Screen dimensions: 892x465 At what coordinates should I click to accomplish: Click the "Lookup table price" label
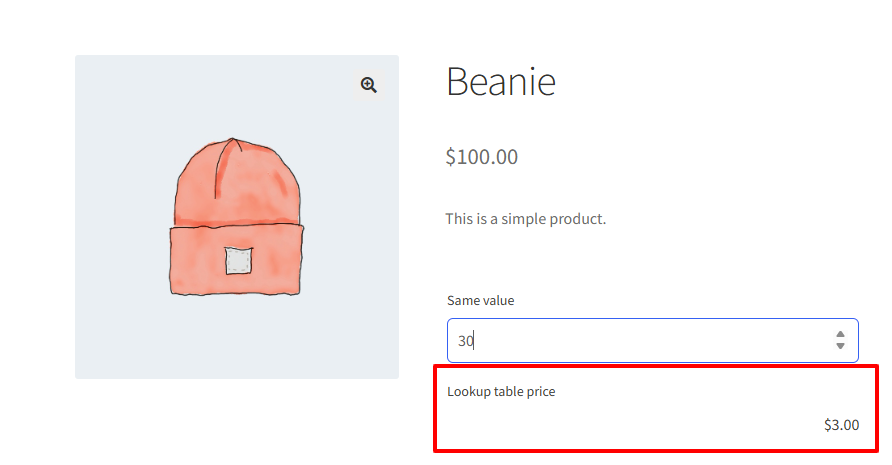click(x=501, y=392)
